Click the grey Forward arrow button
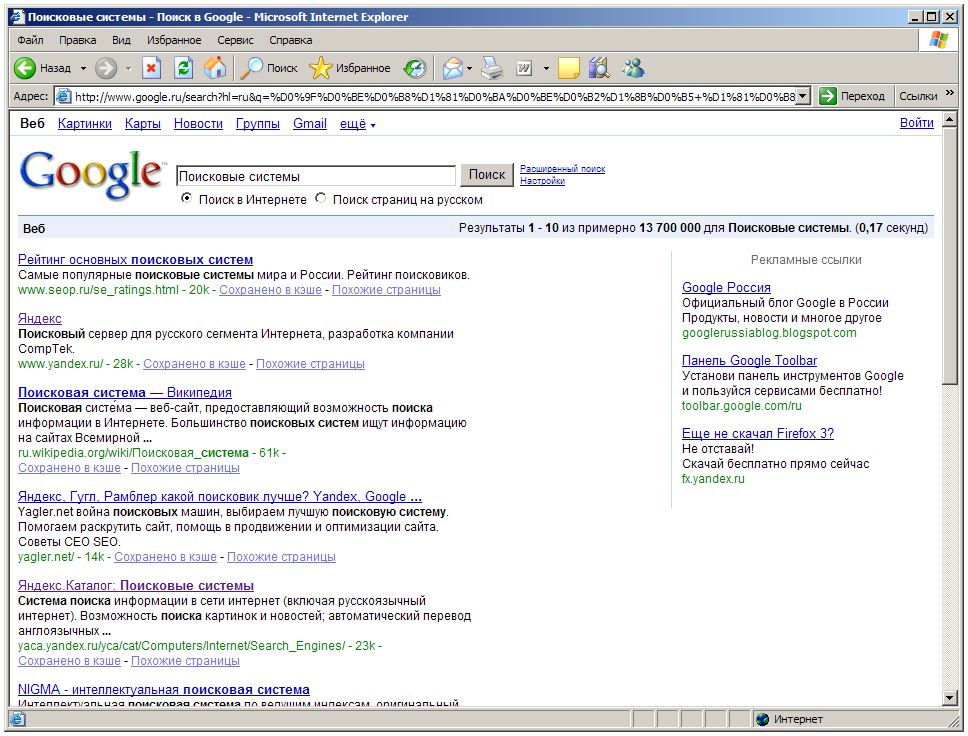 pyautogui.click(x=106, y=68)
